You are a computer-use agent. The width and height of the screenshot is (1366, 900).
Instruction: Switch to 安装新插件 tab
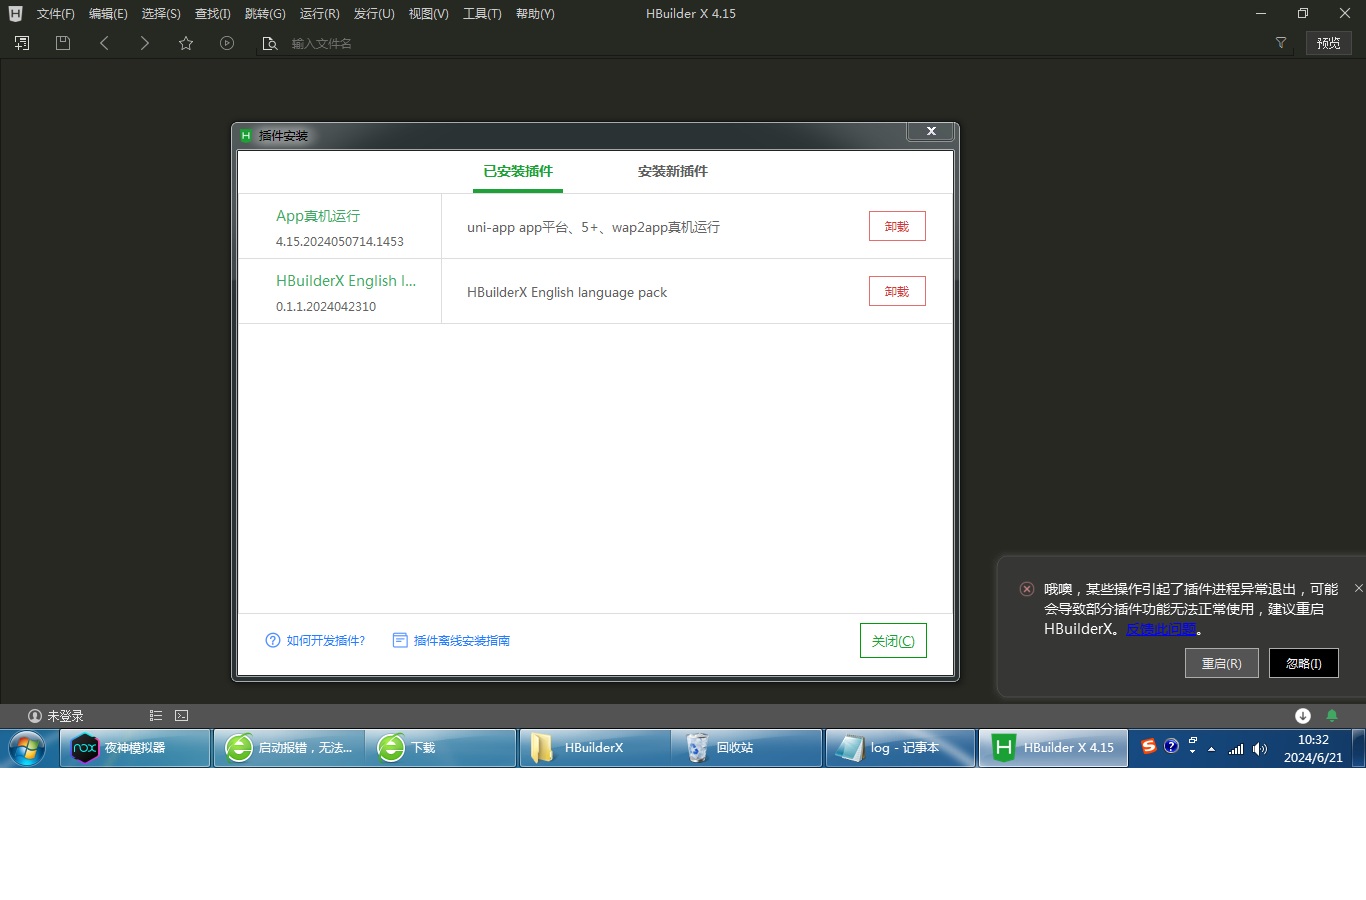tap(673, 171)
